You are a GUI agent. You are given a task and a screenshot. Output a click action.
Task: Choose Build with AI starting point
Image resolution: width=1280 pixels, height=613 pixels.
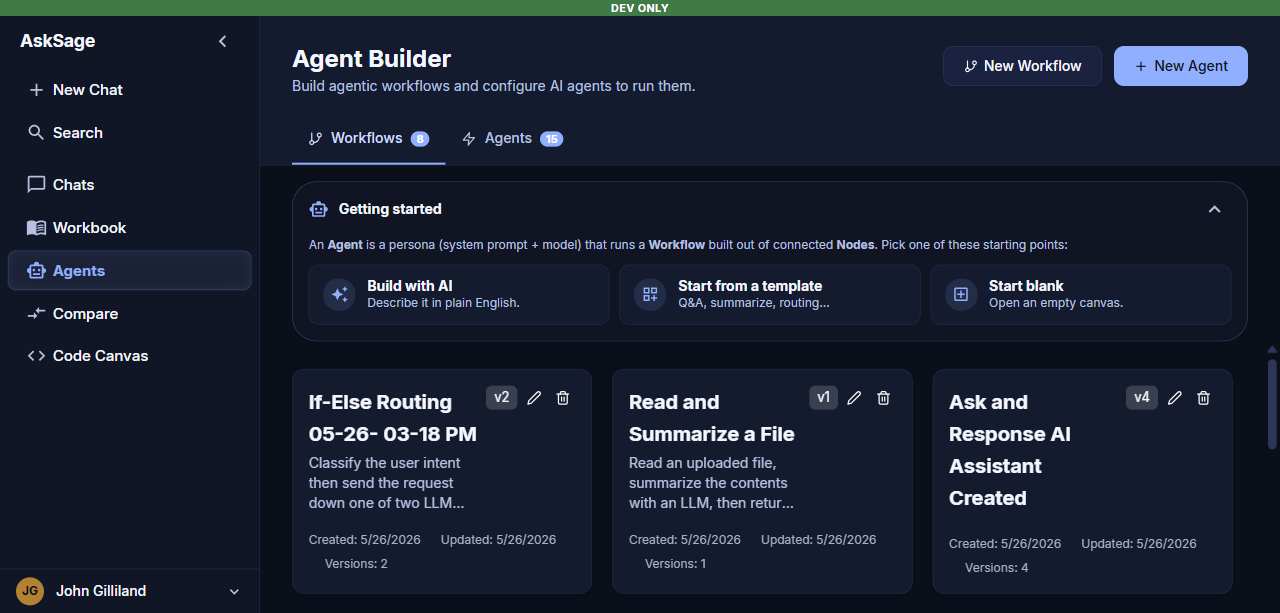[459, 294]
